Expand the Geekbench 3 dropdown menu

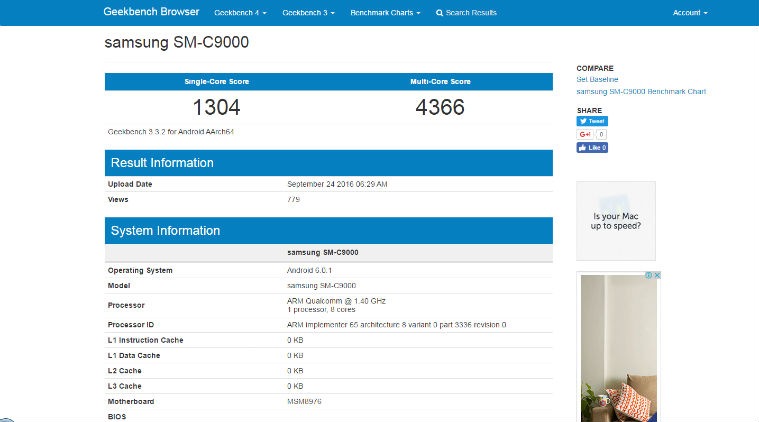[308, 13]
